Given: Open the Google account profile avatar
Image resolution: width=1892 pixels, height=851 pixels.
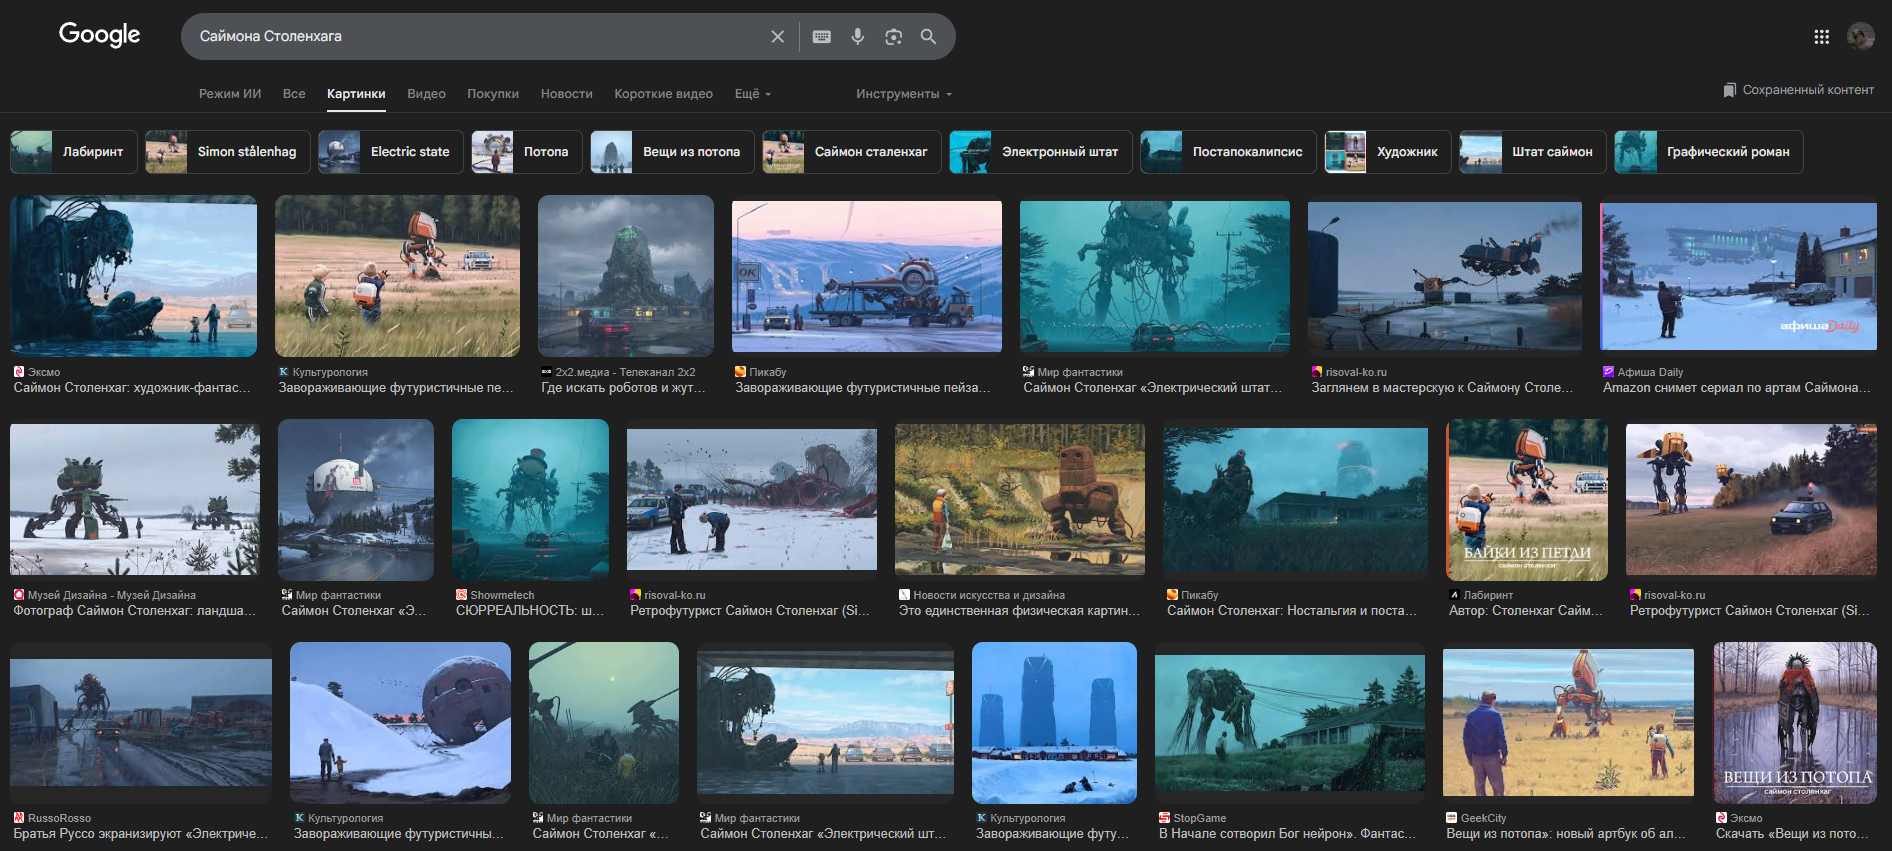Looking at the screenshot, I should click(x=1860, y=37).
